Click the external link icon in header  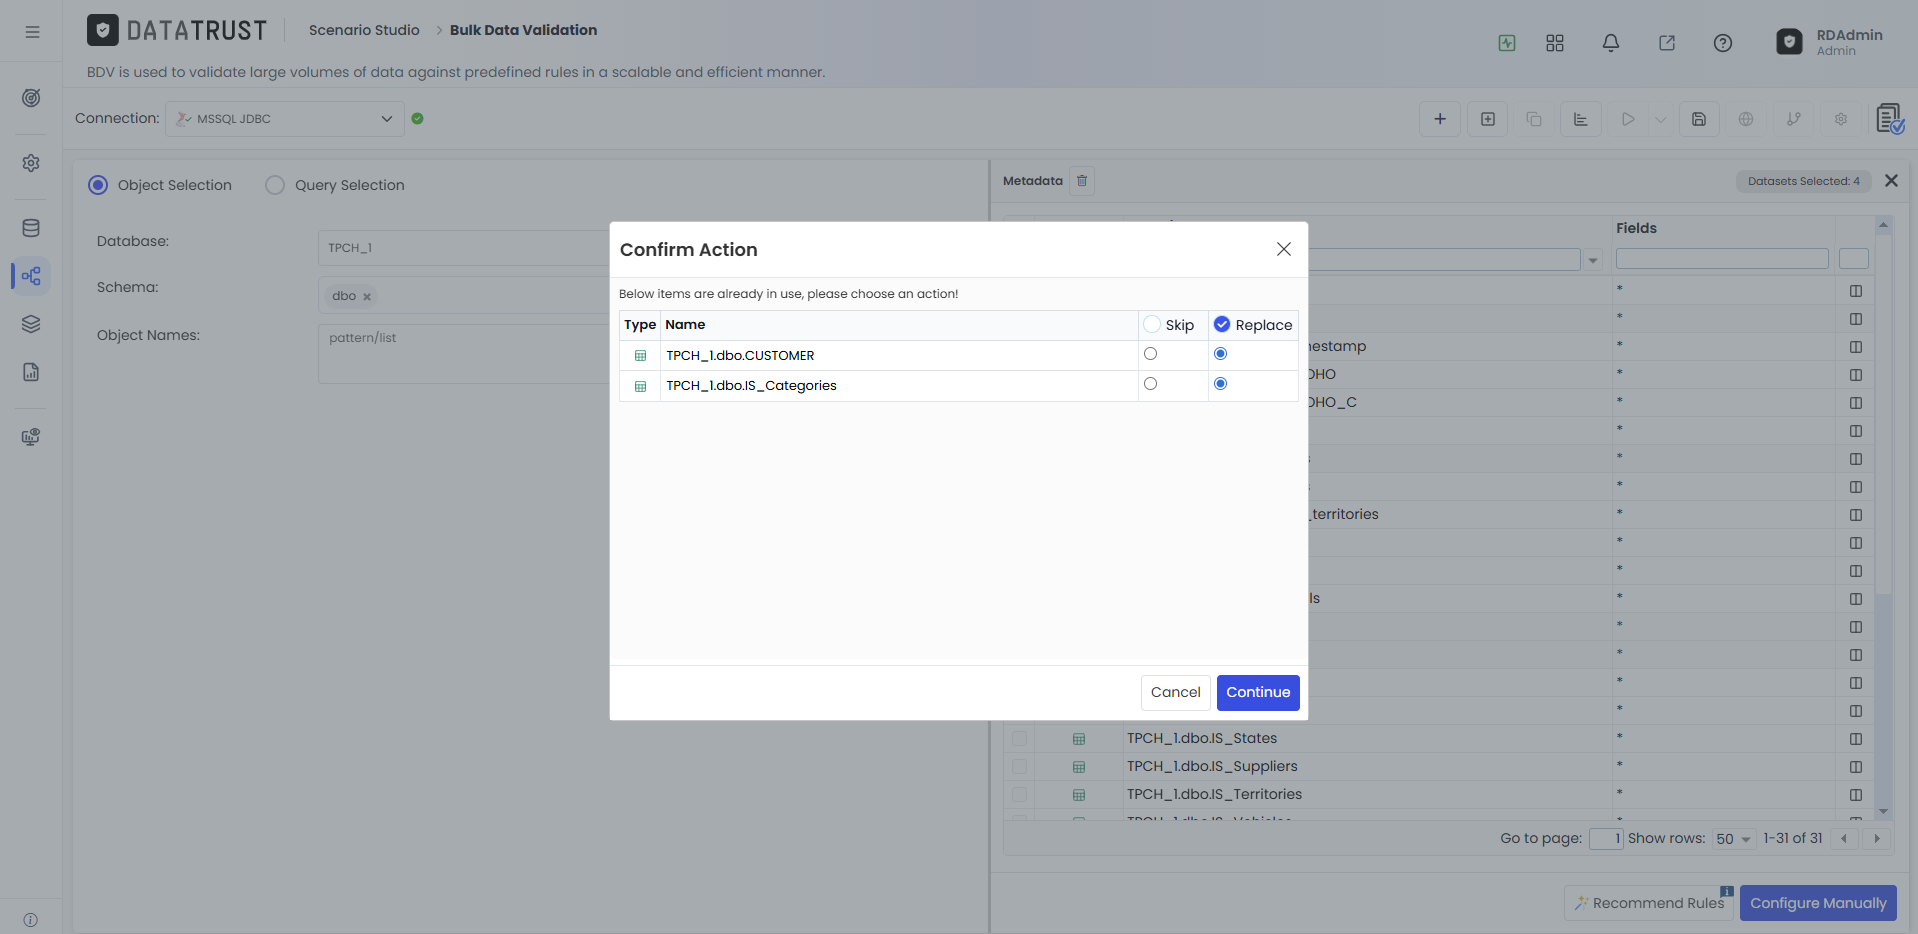click(1667, 43)
